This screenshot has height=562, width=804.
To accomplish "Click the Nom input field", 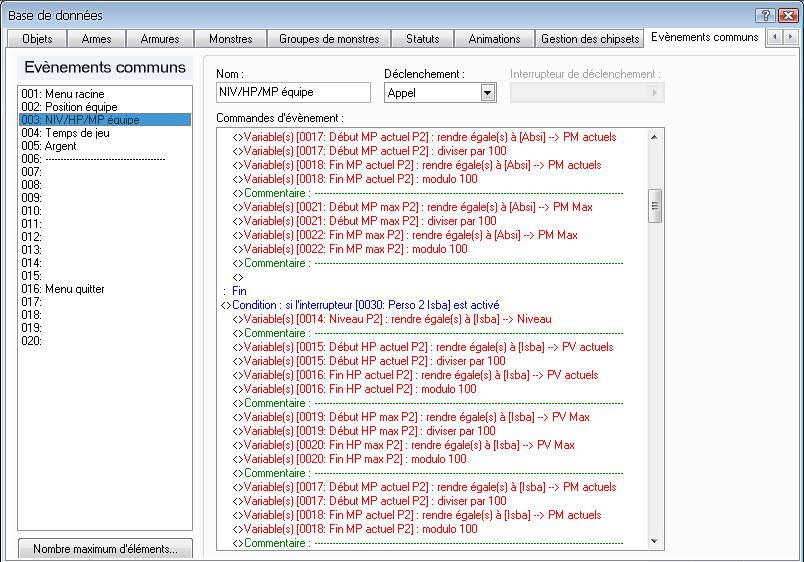I will click(x=293, y=92).
